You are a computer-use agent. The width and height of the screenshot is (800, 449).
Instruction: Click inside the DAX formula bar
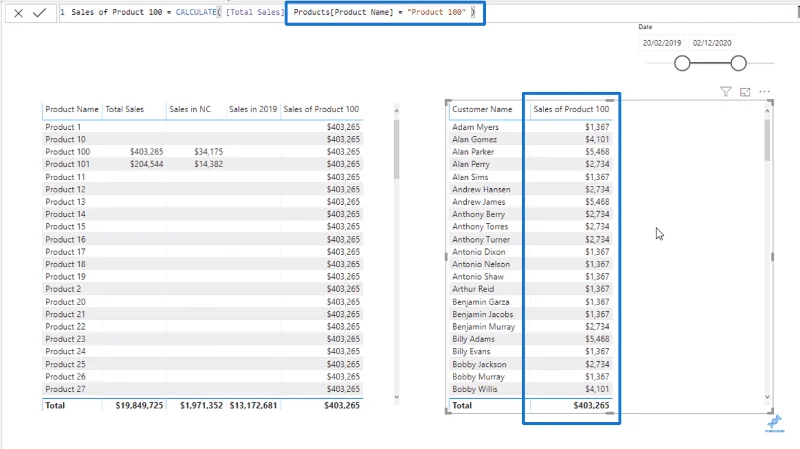tap(429, 12)
